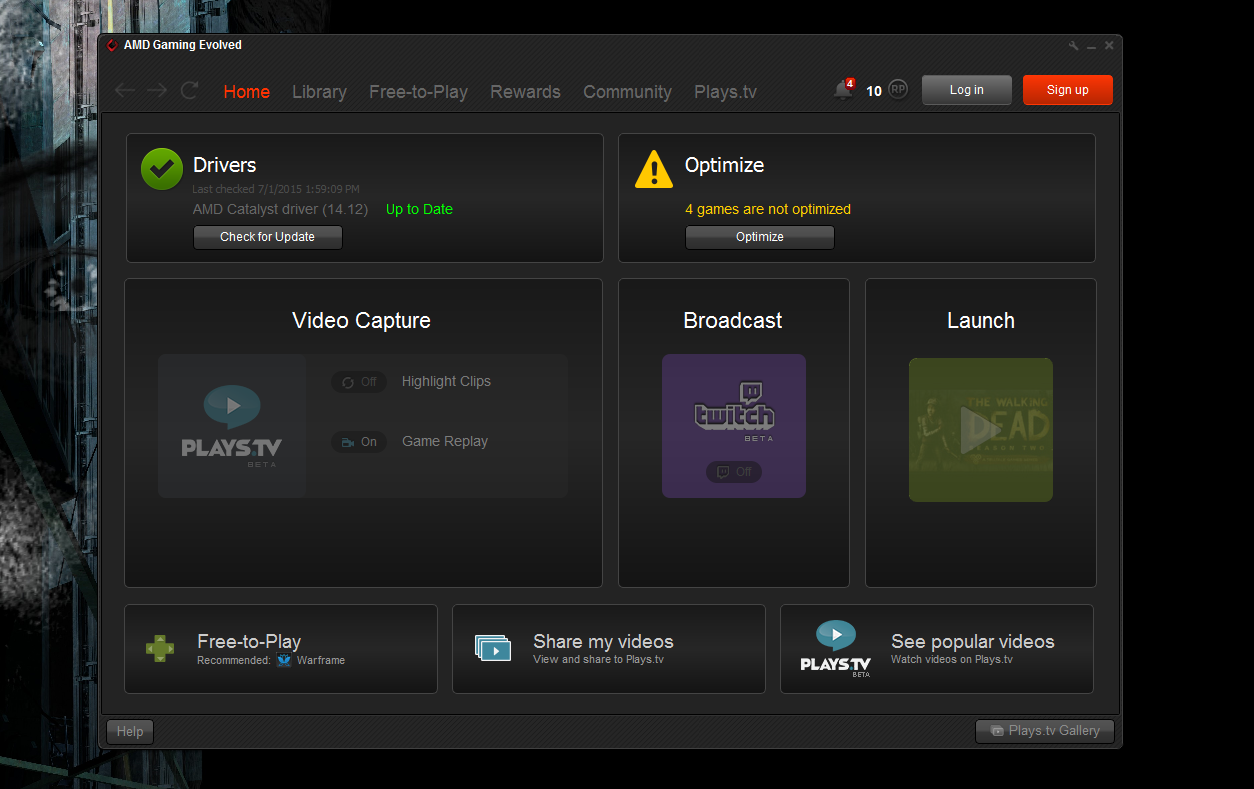Toggle Highlight Clips off switch
Screen dimensions: 1254x789
[359, 382]
